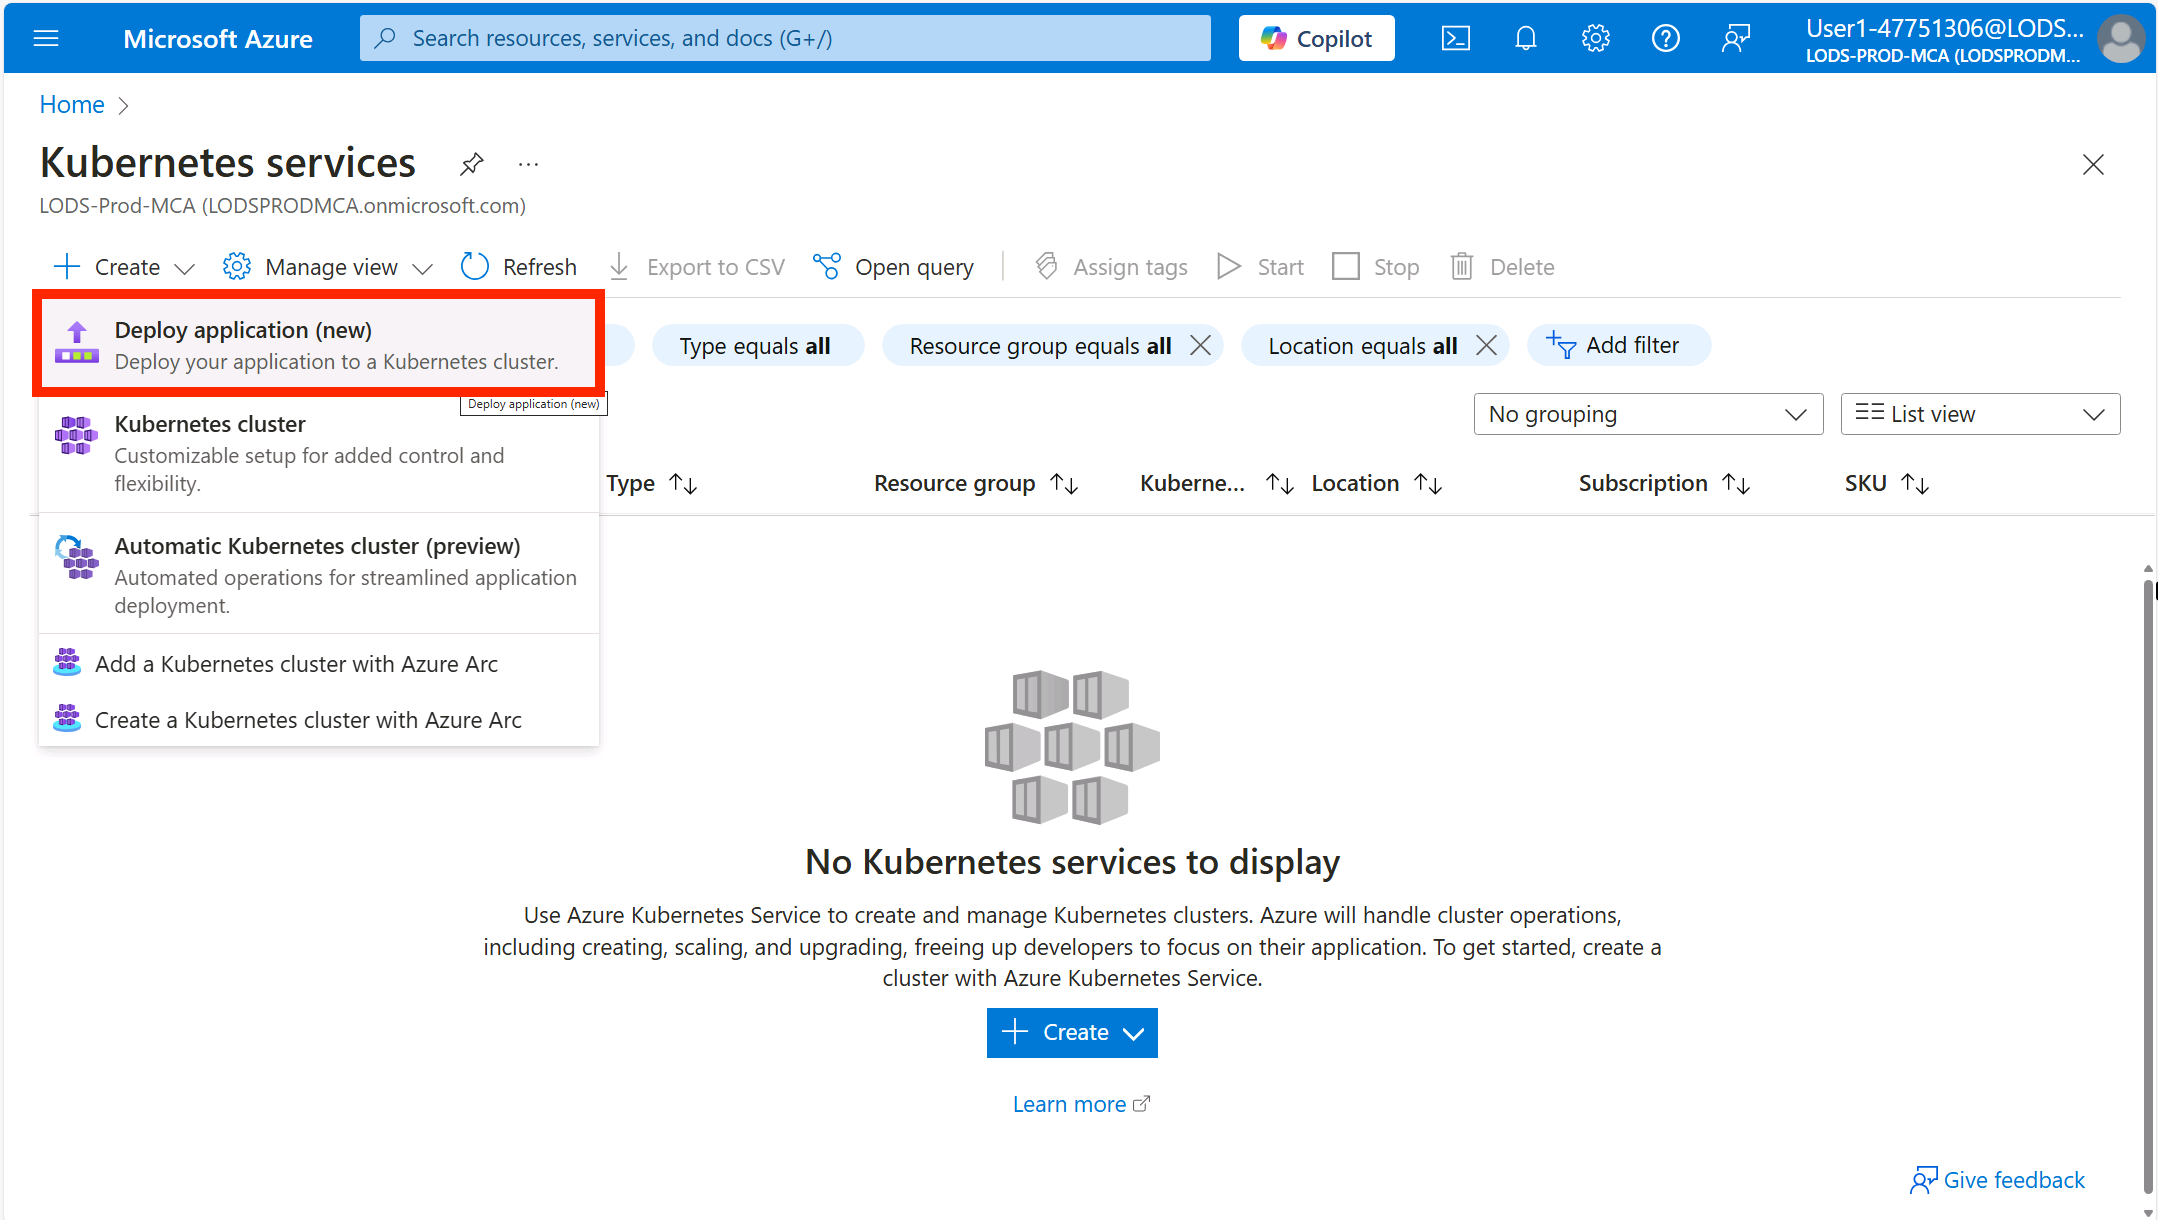
Task: Open portal settings gear
Action: 1595,38
